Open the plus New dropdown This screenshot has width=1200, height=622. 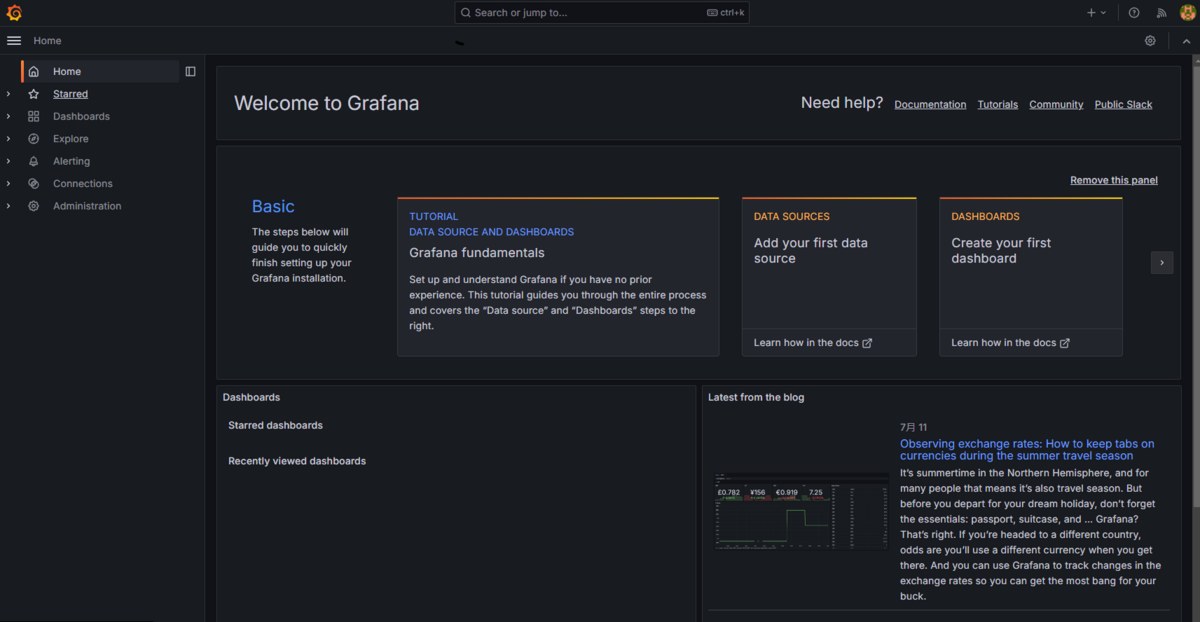(x=1096, y=13)
